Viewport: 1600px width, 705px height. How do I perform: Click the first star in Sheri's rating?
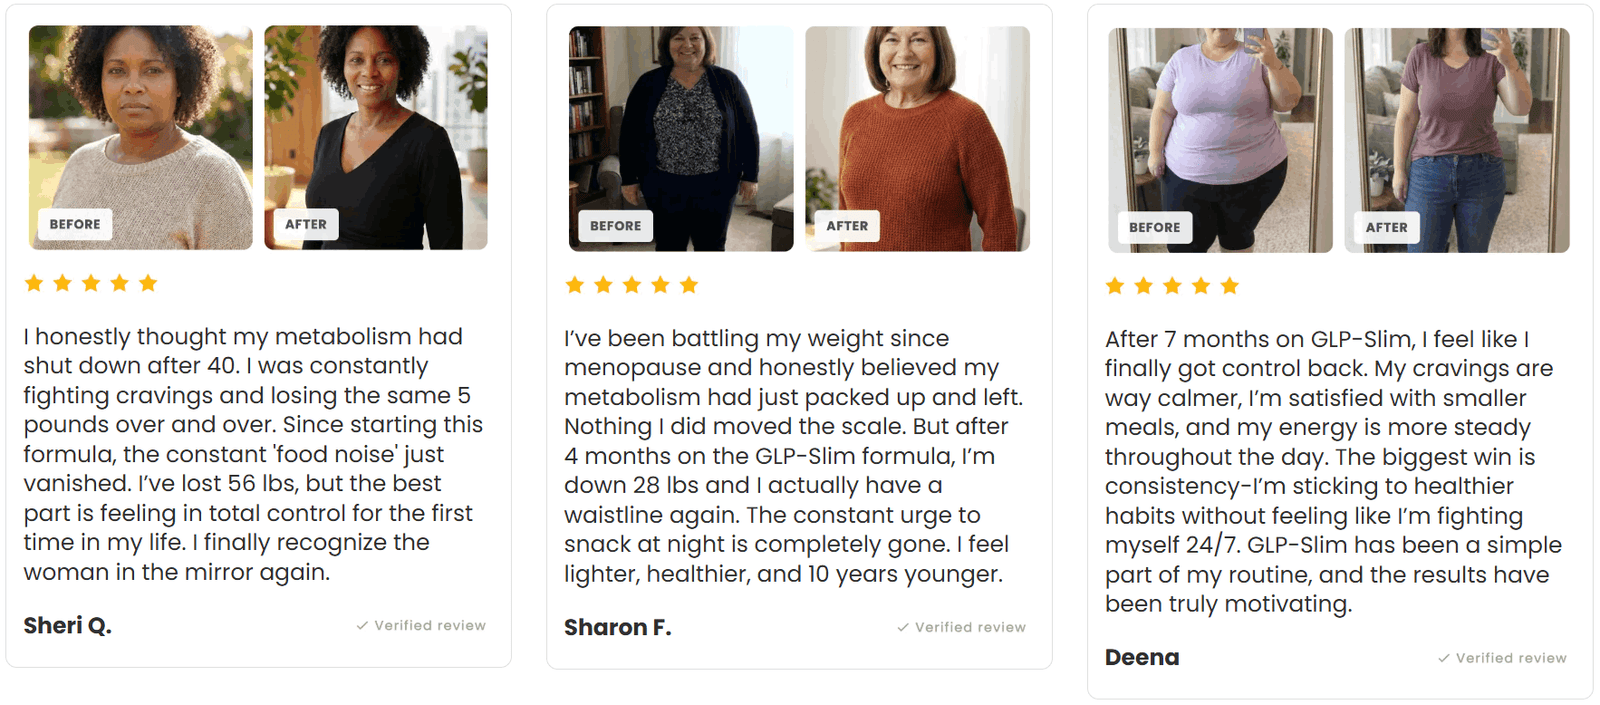(34, 283)
